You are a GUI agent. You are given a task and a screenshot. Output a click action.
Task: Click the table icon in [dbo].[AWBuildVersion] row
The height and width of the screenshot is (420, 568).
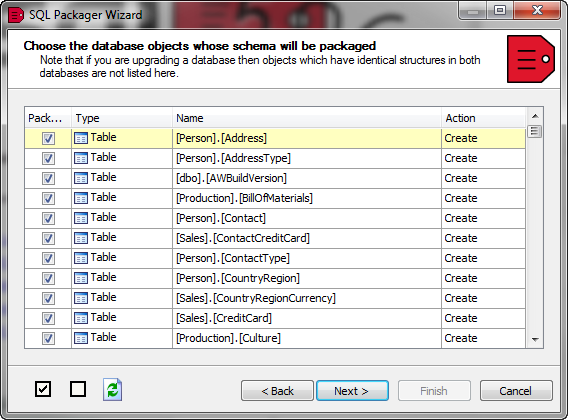point(81,178)
